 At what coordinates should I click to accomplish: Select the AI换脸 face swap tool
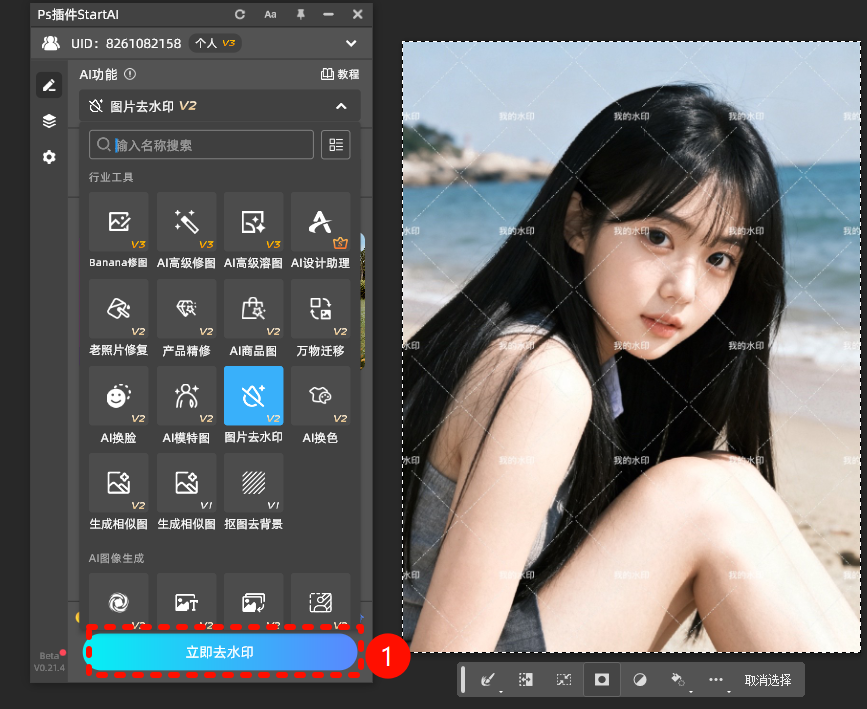pyautogui.click(x=118, y=396)
